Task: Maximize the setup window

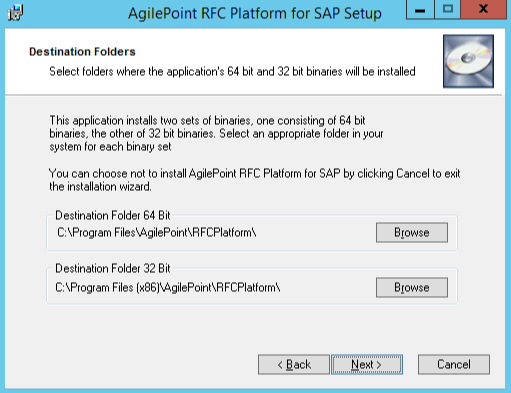Action: (448, 10)
